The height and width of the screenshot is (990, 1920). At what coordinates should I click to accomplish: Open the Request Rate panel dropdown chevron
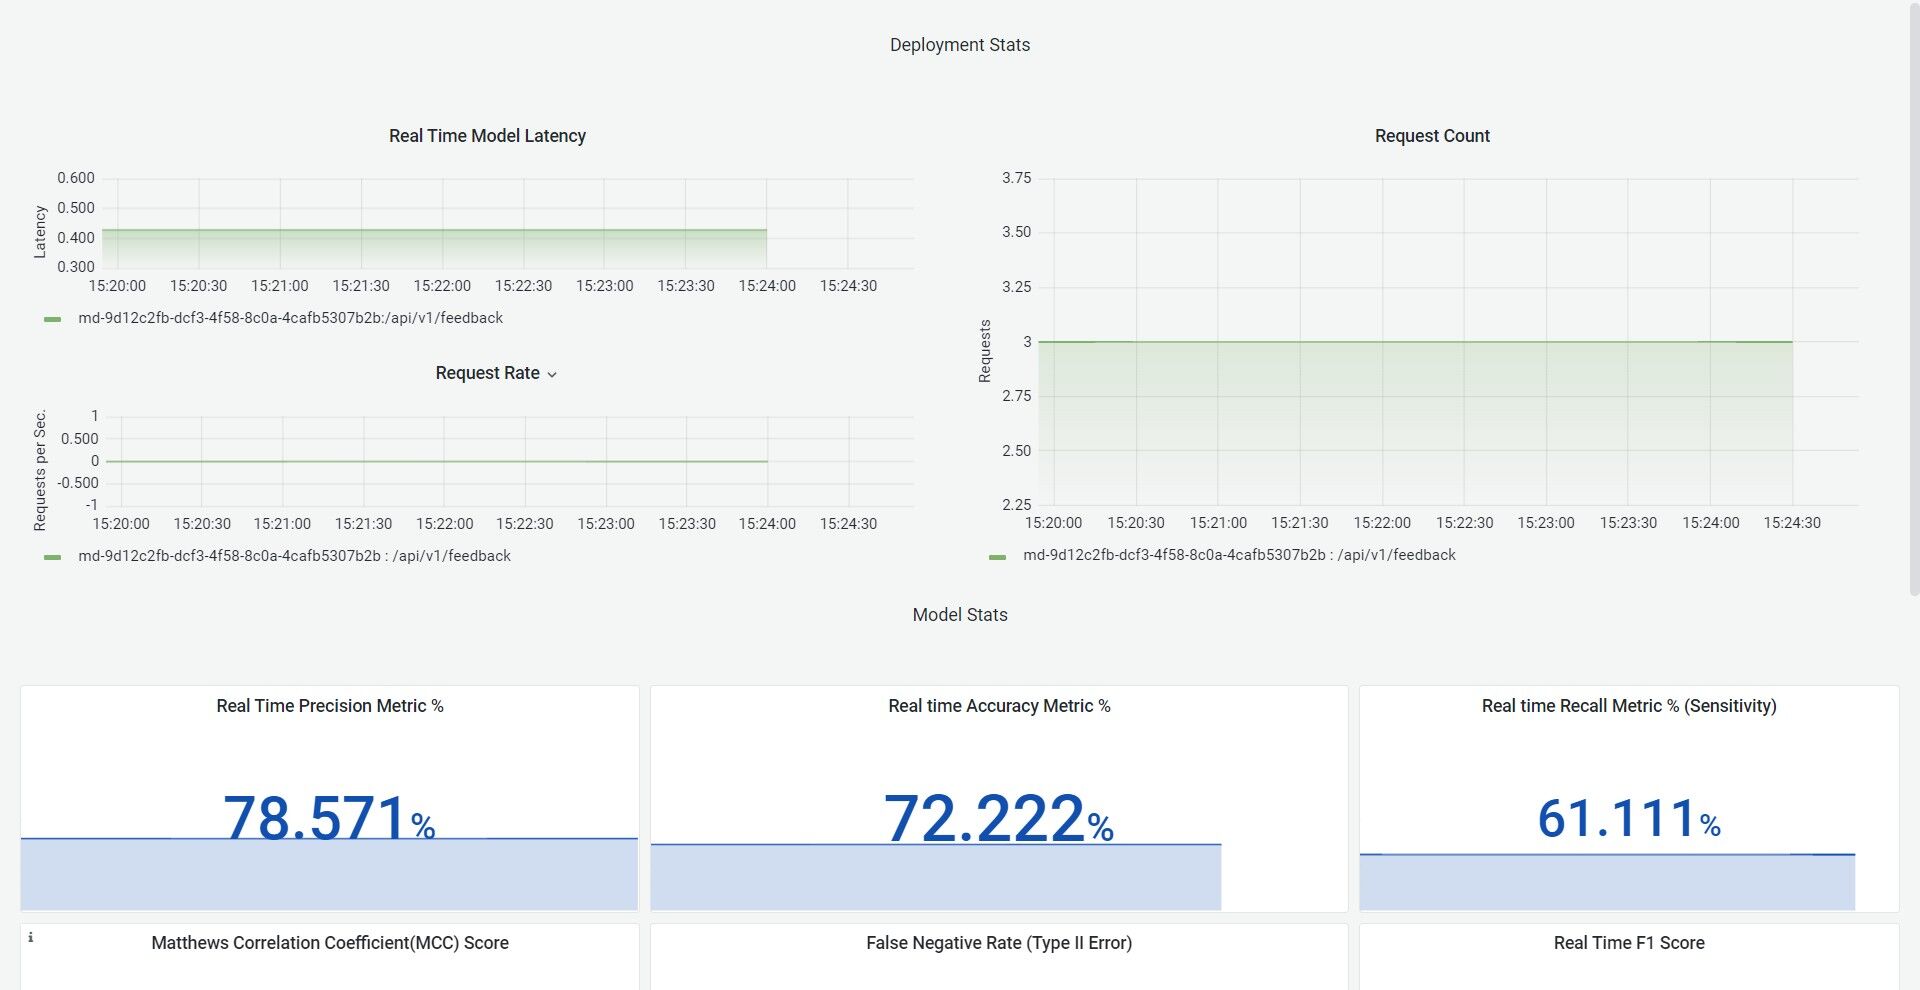[552, 374]
